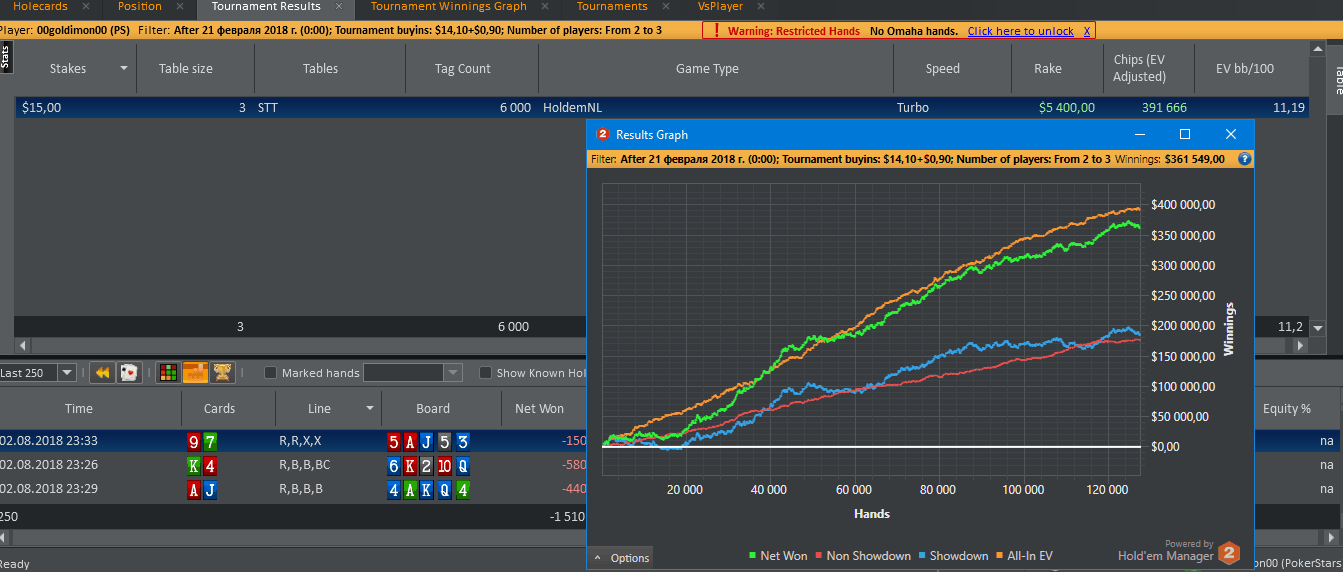Close the Tournament Results tab with X
The height and width of the screenshot is (572, 1343).
point(341,7)
